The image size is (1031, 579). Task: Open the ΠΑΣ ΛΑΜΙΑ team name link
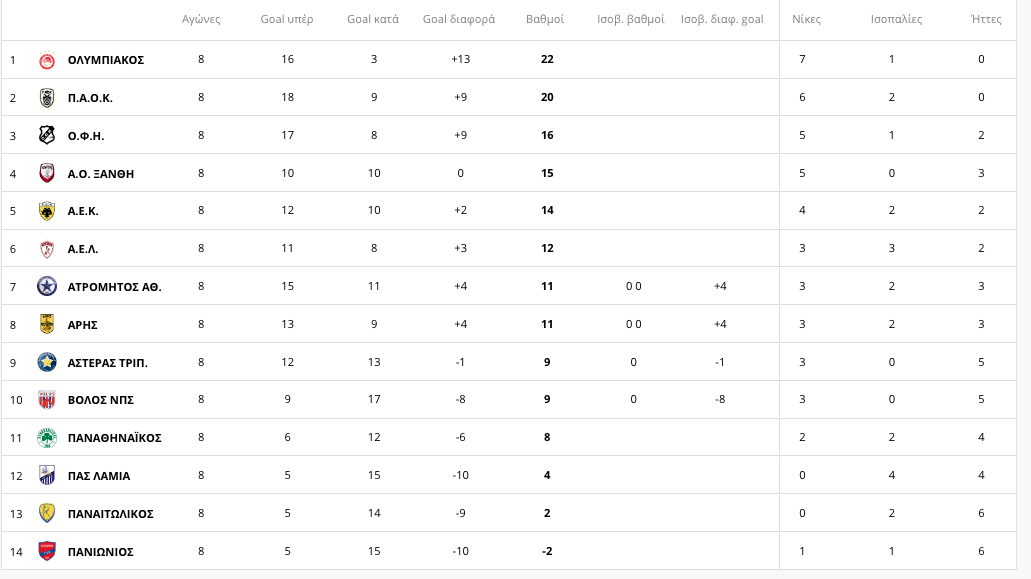click(x=99, y=476)
